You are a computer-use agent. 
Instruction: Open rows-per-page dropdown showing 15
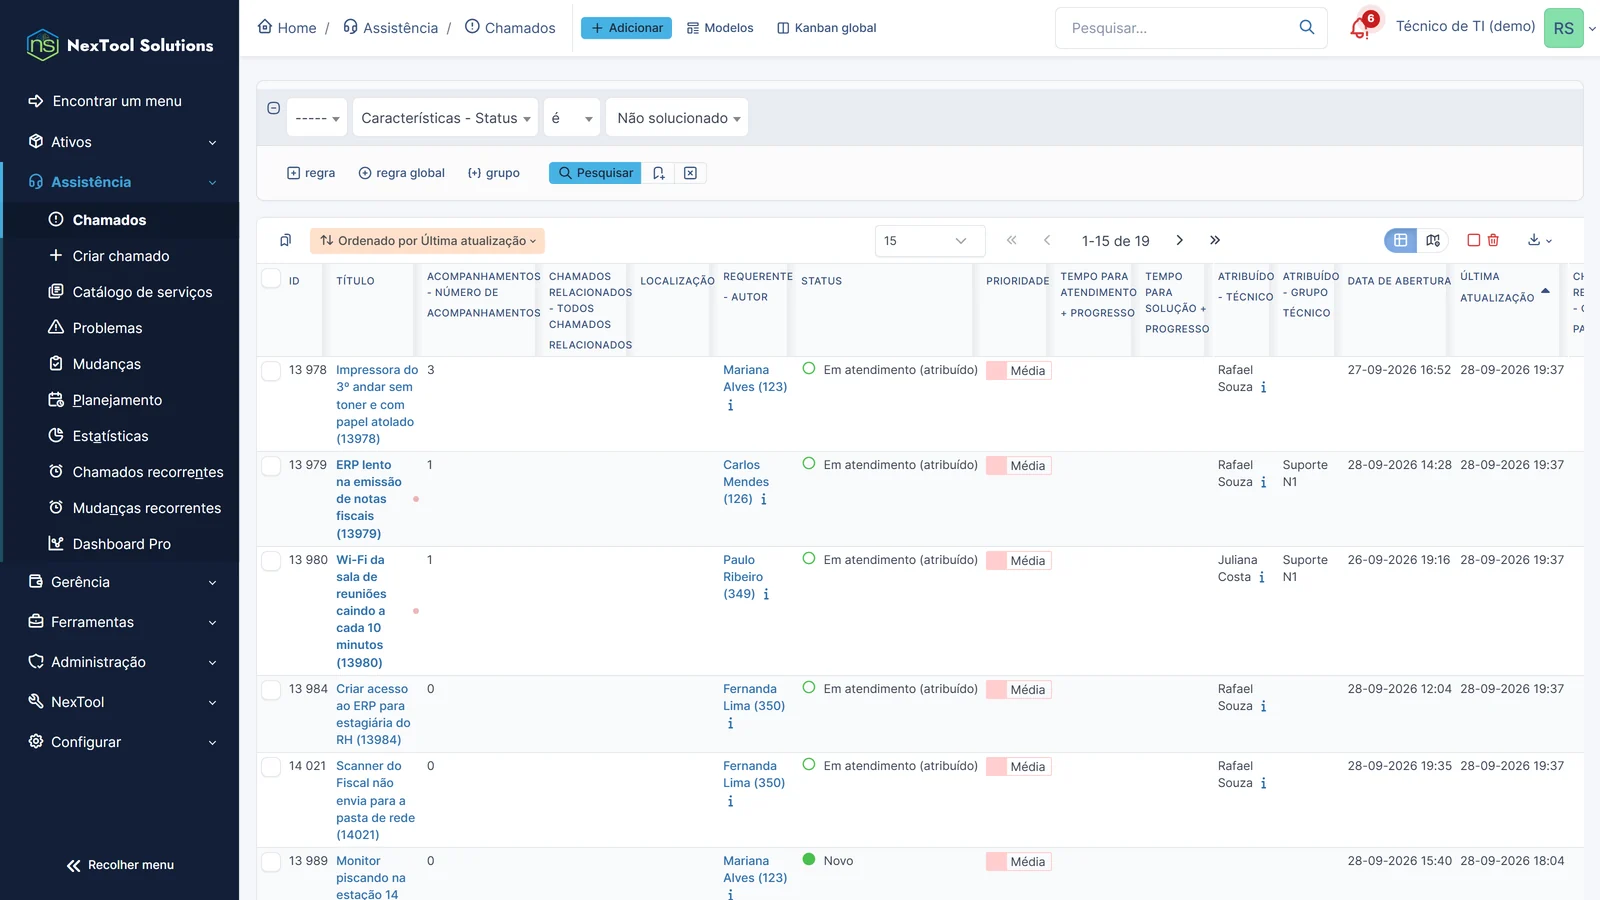929,241
